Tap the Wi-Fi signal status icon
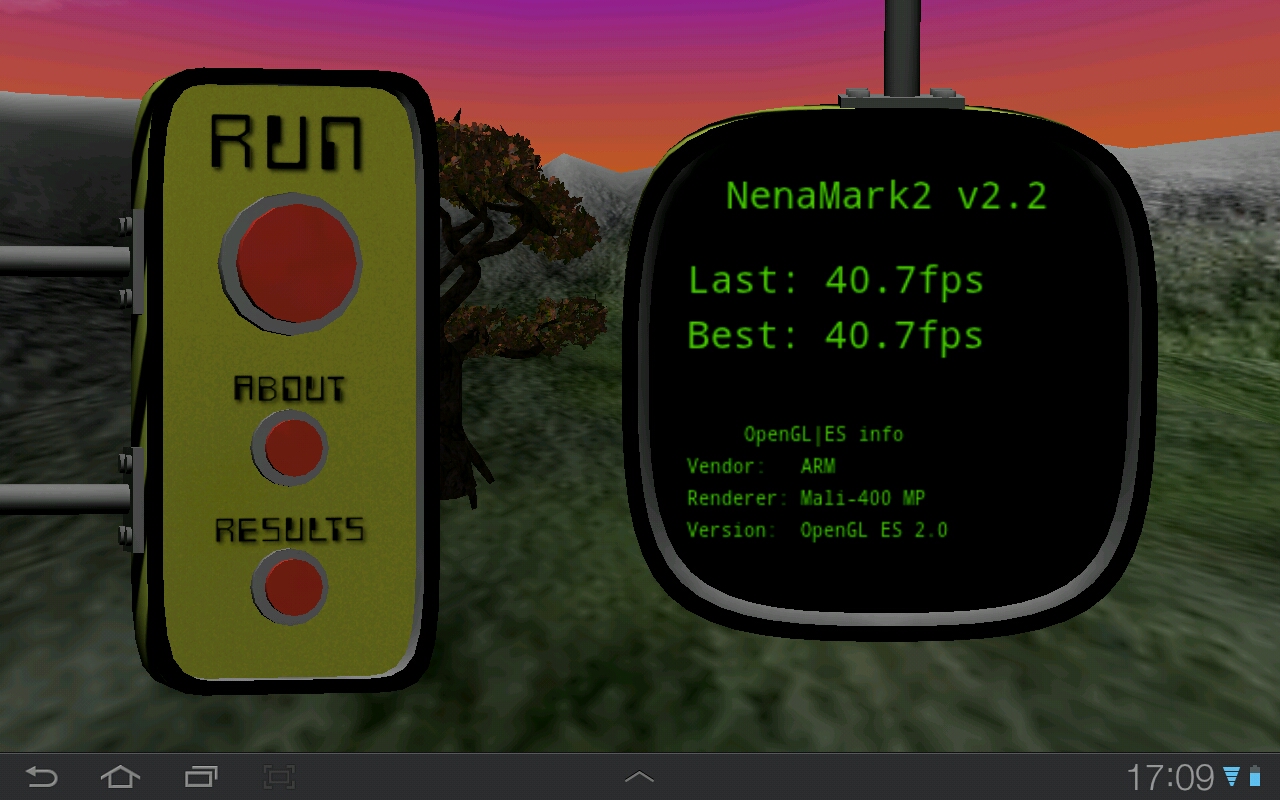This screenshot has height=800, width=1280. click(1232, 777)
